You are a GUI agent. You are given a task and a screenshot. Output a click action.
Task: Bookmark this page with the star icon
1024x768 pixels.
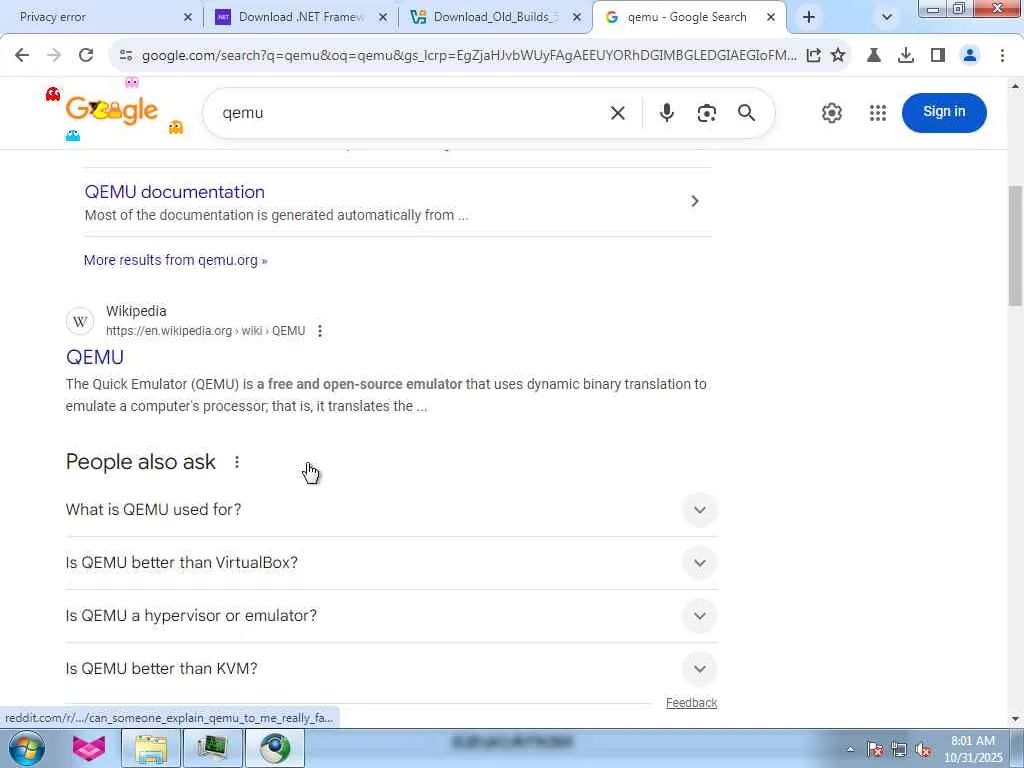click(838, 56)
